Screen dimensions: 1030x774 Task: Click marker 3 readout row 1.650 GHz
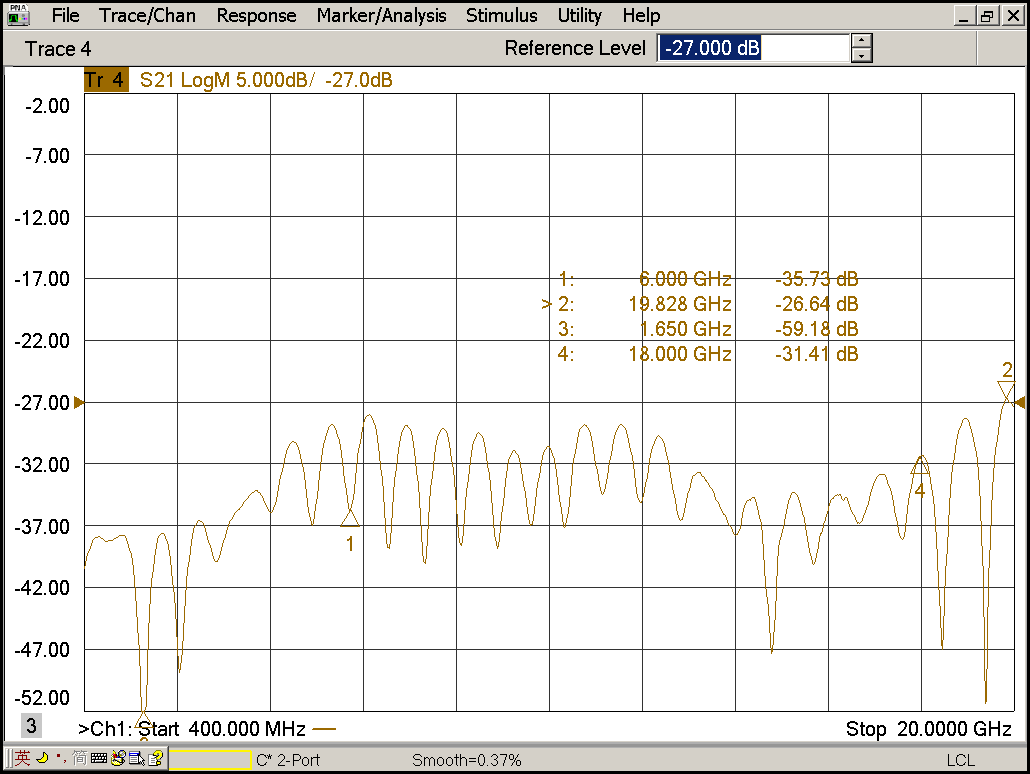(x=708, y=329)
